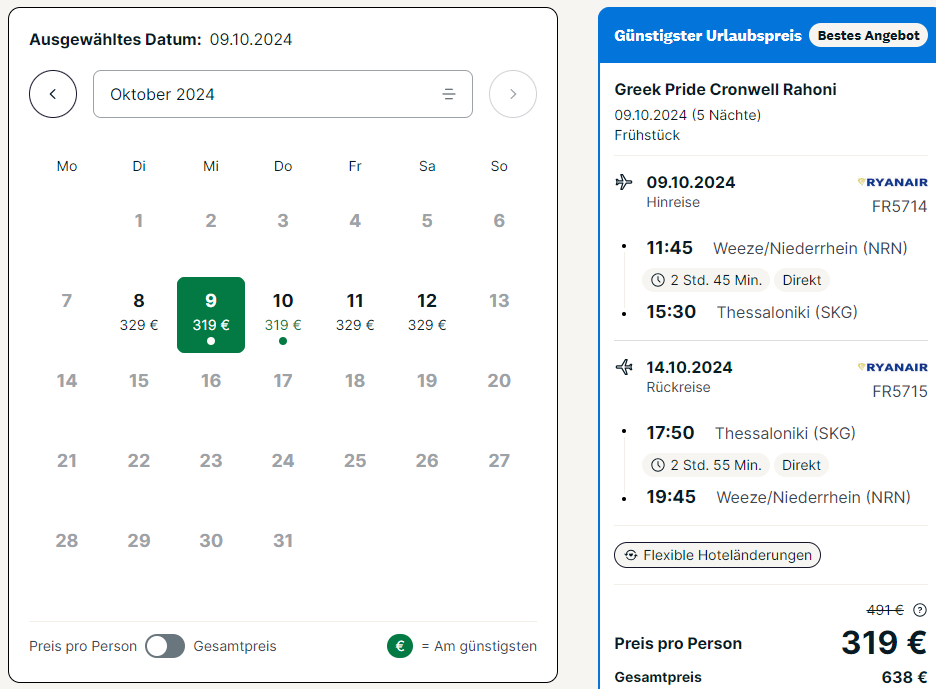Click the Greek Pride Cronwell Rahoni title
Viewport: 936px width, 689px height.
pos(725,90)
